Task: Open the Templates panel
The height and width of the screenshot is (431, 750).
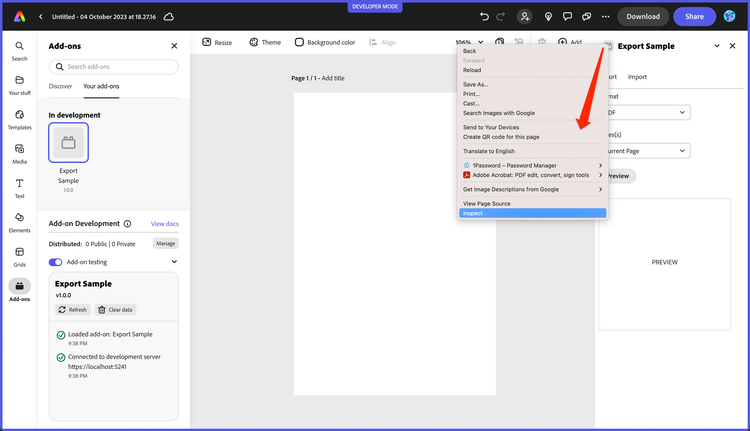Action: click(x=19, y=118)
